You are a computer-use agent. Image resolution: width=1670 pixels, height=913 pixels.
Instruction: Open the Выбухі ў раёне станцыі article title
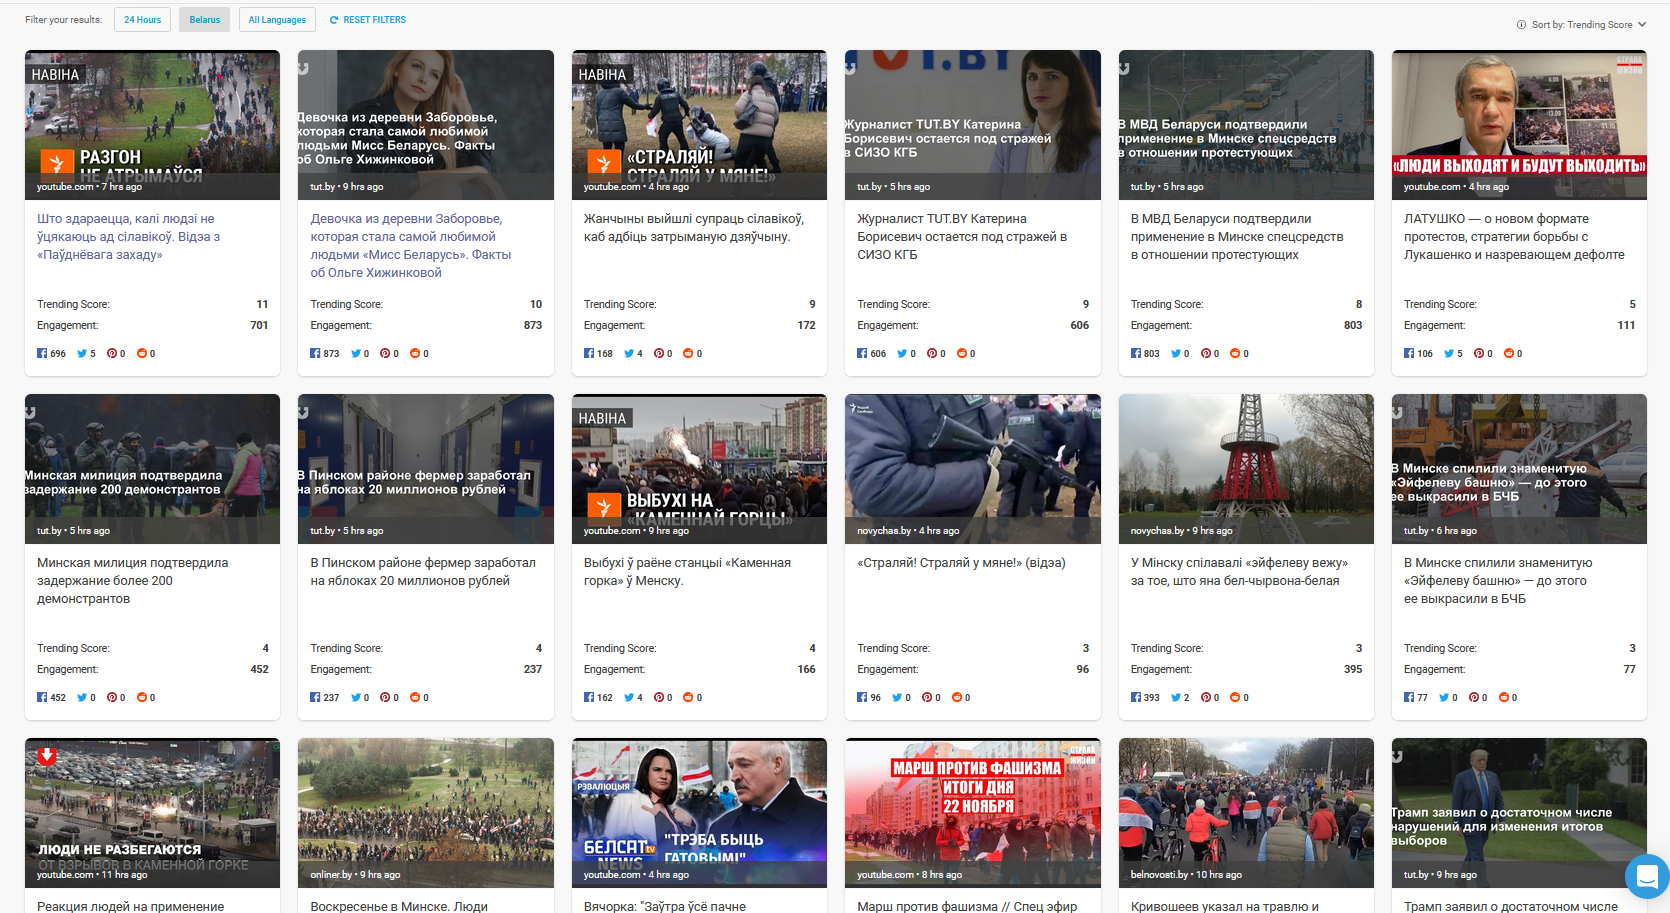(687, 571)
